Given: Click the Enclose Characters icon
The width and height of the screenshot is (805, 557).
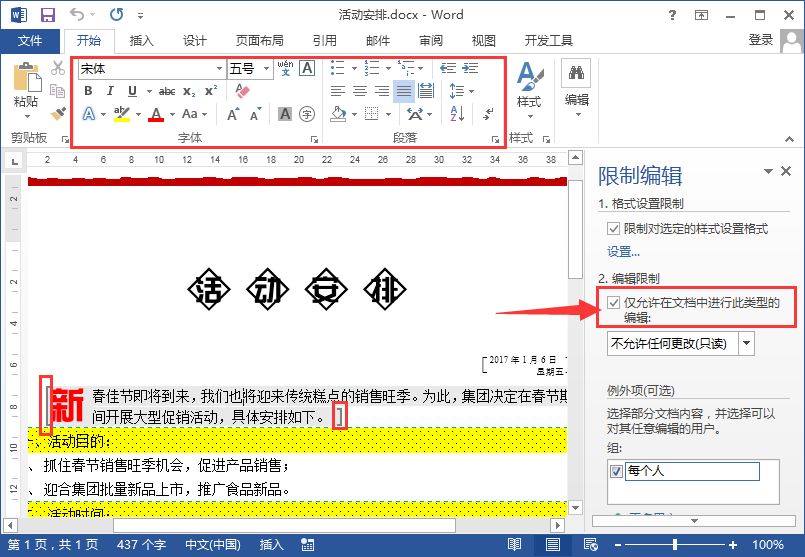Looking at the screenshot, I should (x=307, y=114).
